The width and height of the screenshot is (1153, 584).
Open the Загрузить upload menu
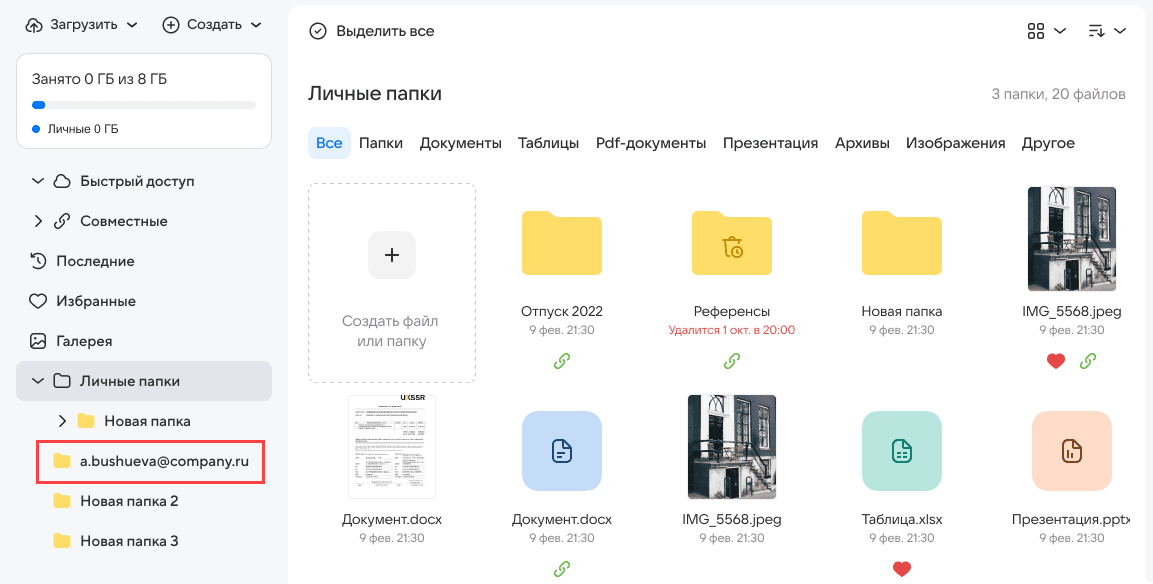click(82, 24)
